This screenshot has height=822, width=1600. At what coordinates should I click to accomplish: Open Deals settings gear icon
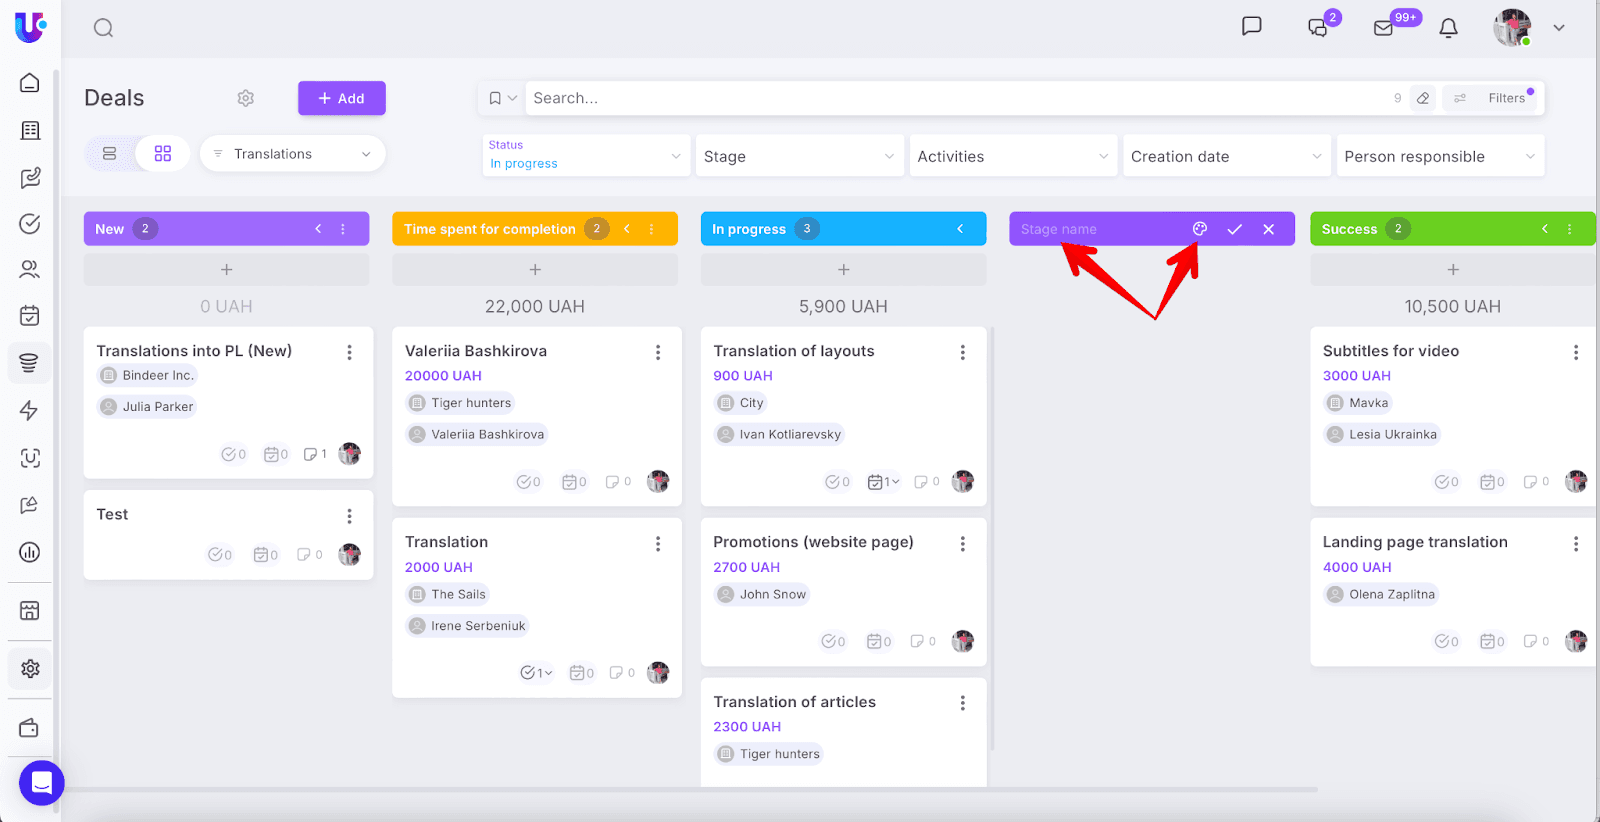coord(246,98)
